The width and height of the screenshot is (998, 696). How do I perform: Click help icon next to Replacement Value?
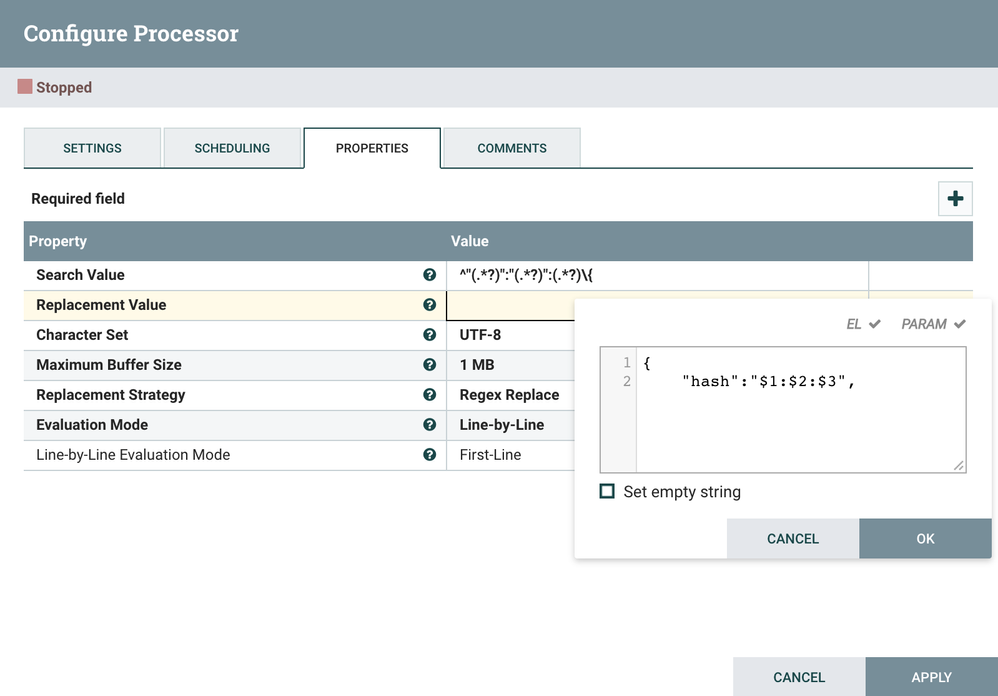coord(430,305)
